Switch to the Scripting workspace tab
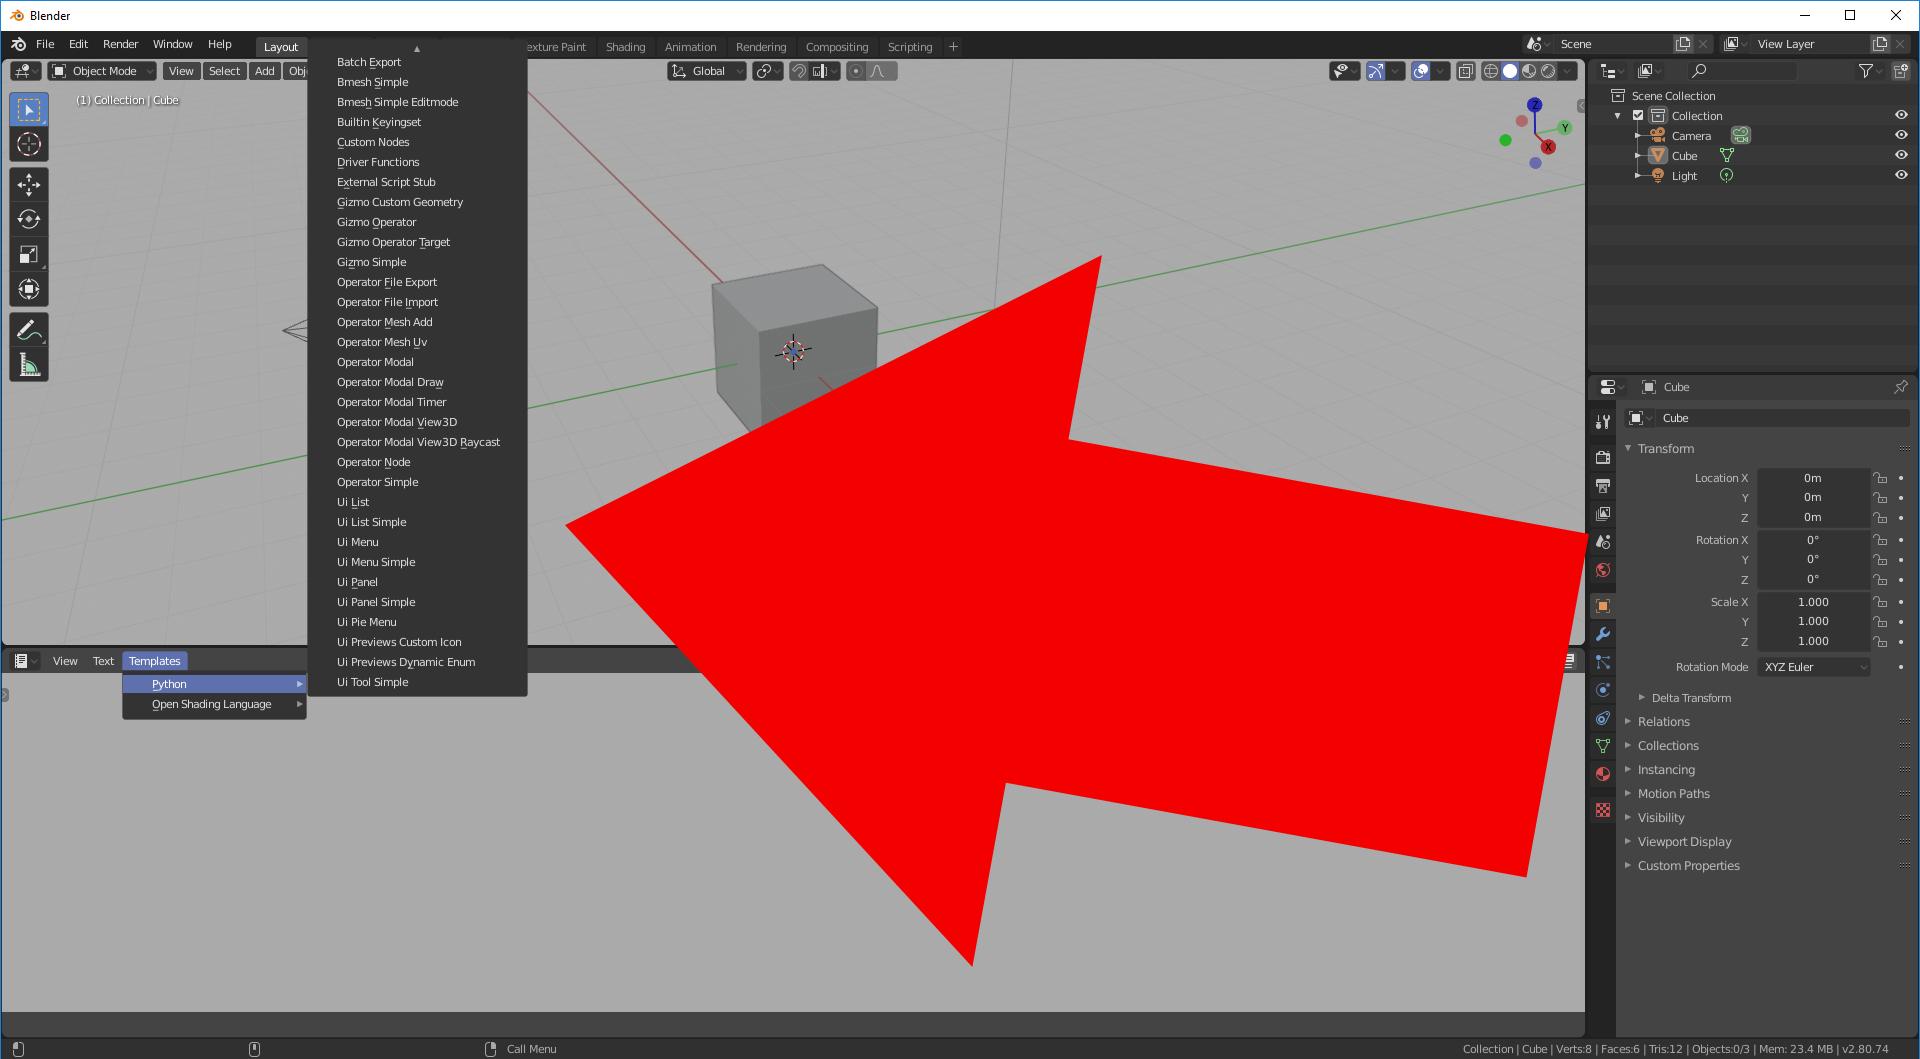 tap(909, 47)
